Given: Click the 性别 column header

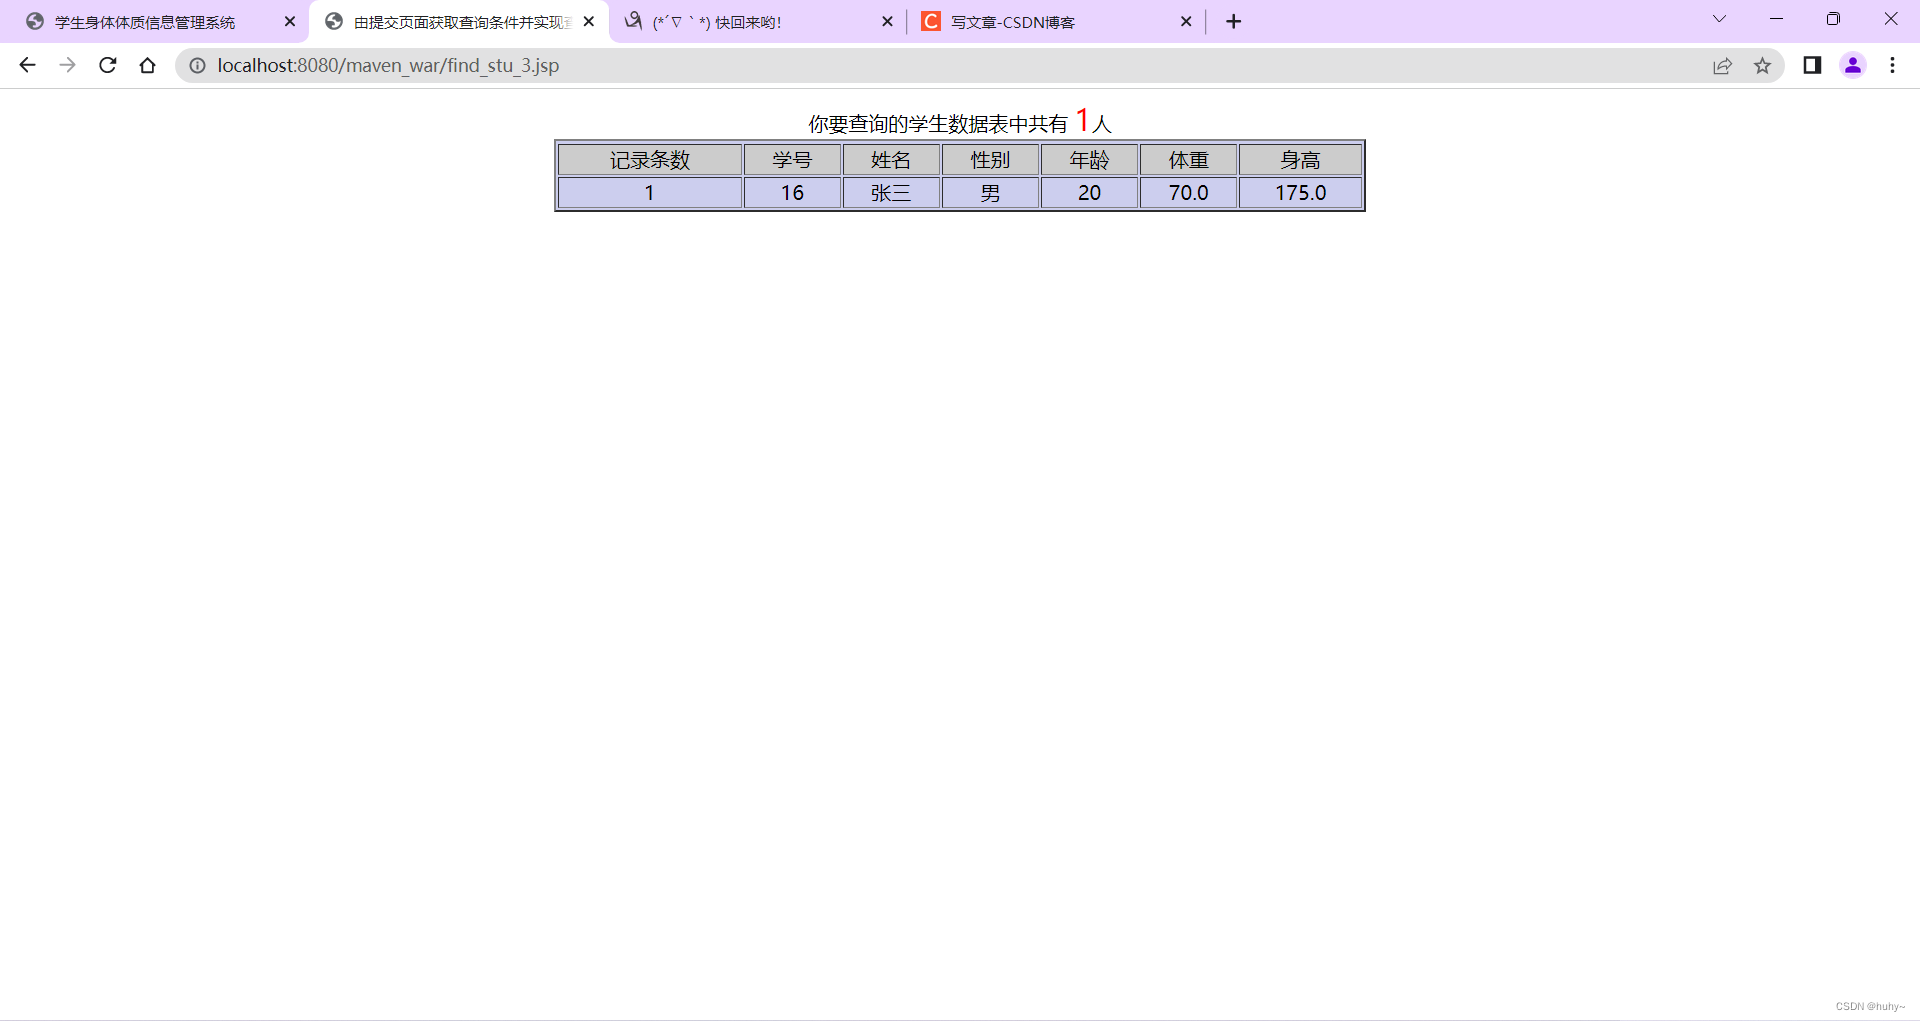Looking at the screenshot, I should pos(990,160).
